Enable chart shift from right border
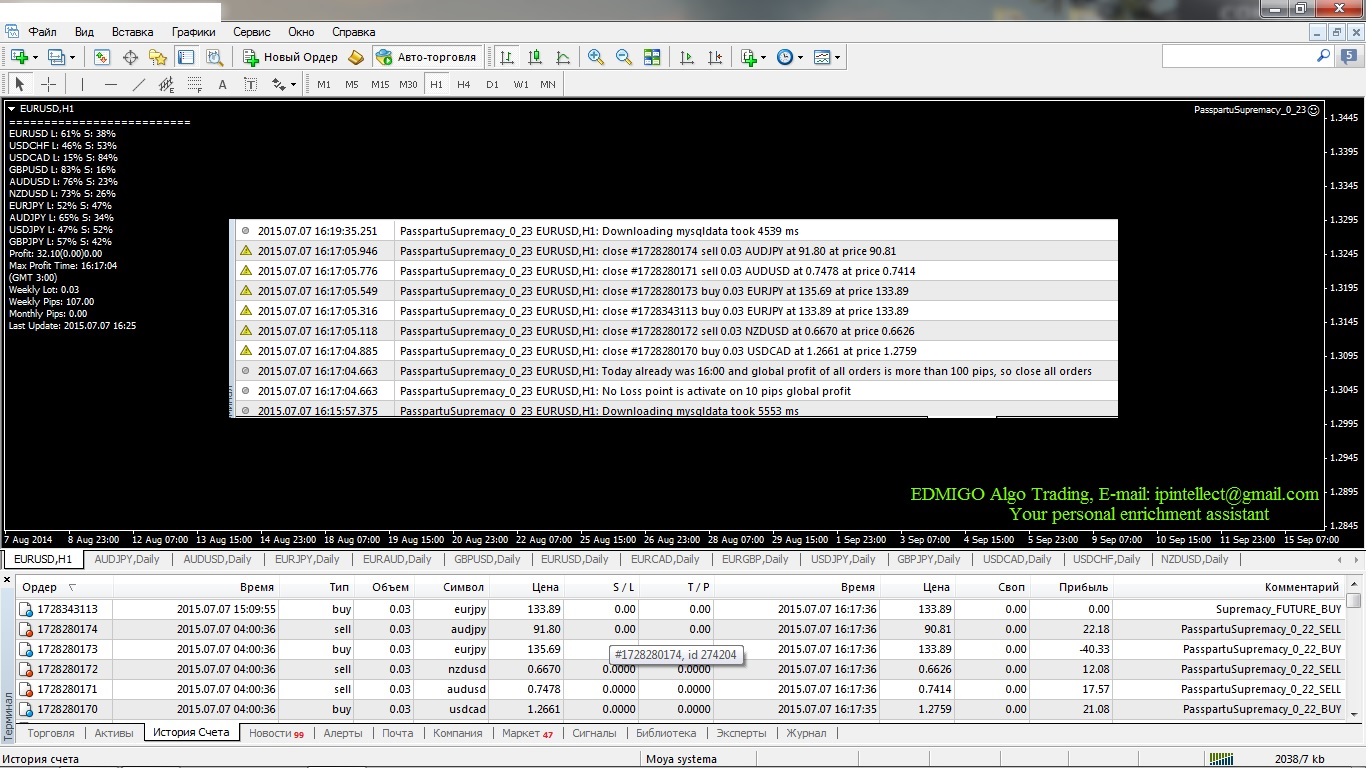Image resolution: width=1372 pixels, height=772 pixels. [x=715, y=57]
